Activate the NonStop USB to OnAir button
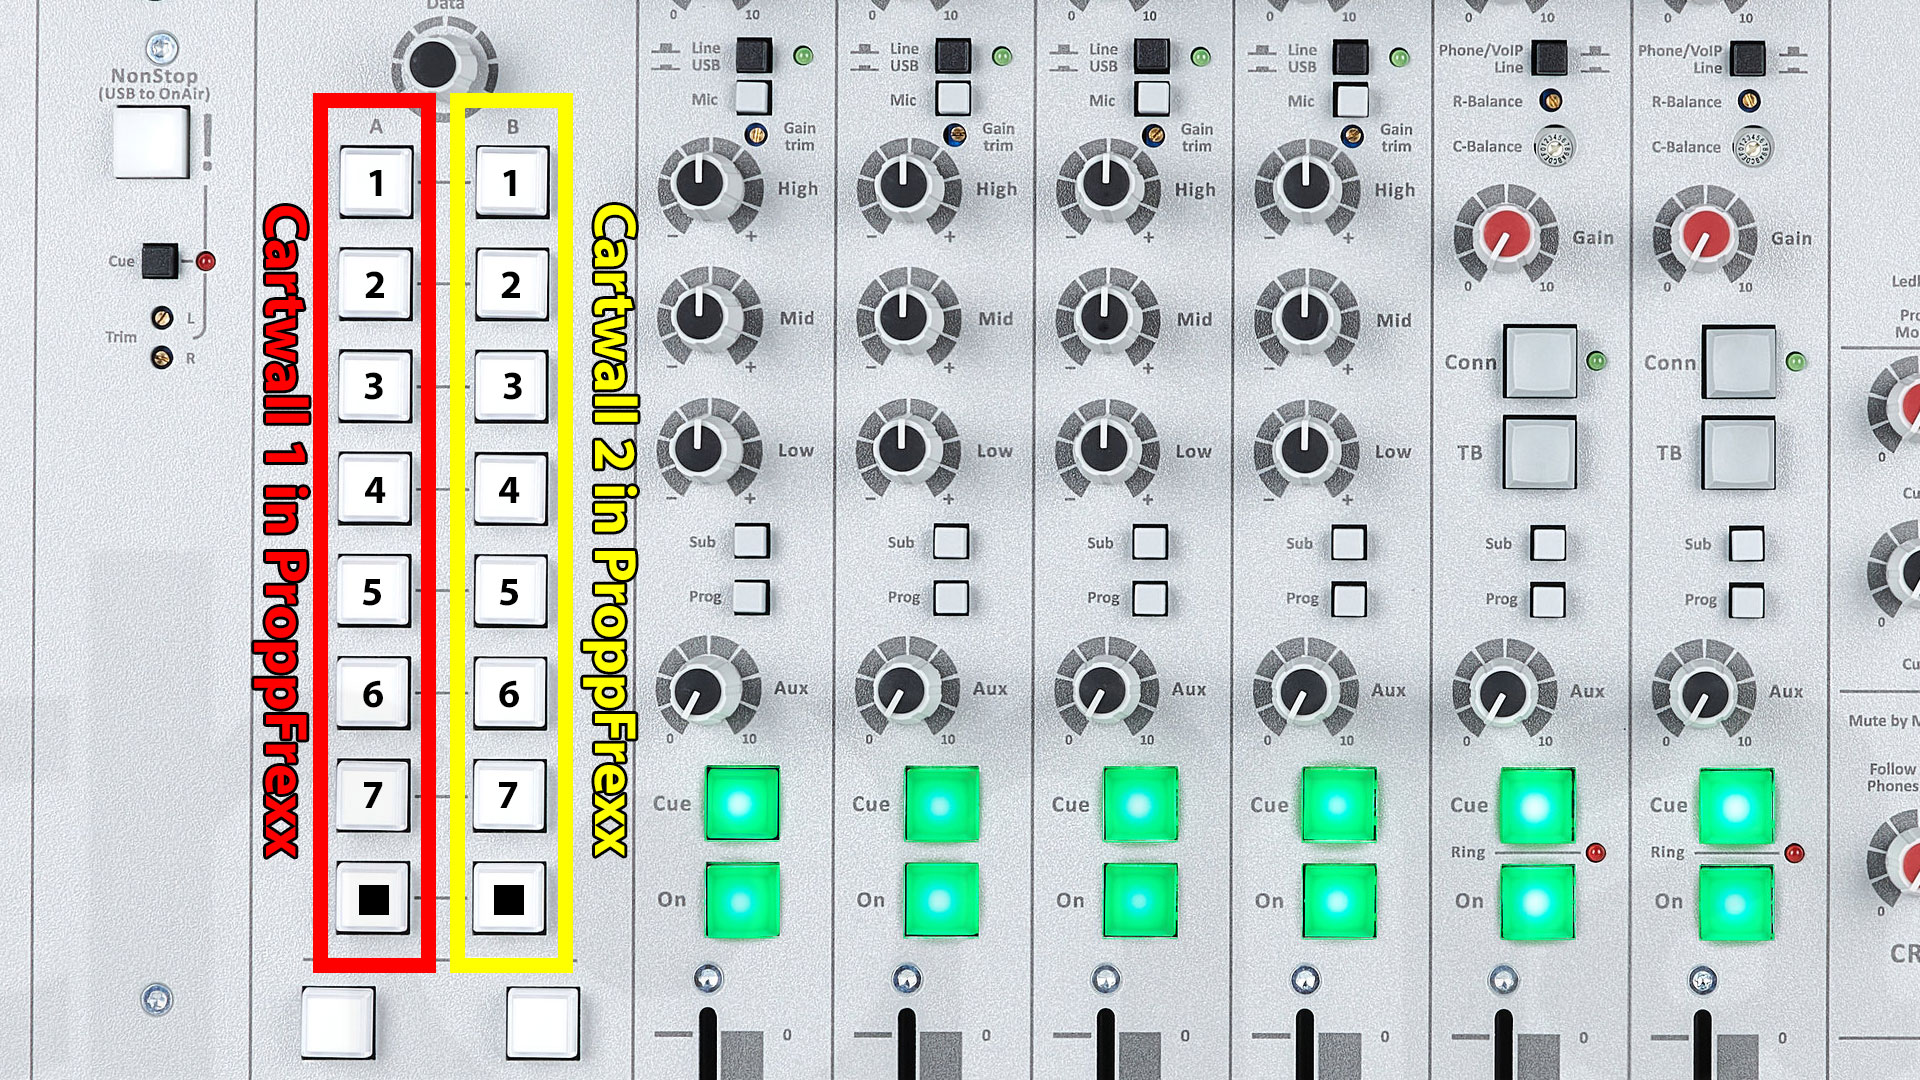Image resolution: width=1920 pixels, height=1080 pixels. (x=151, y=141)
